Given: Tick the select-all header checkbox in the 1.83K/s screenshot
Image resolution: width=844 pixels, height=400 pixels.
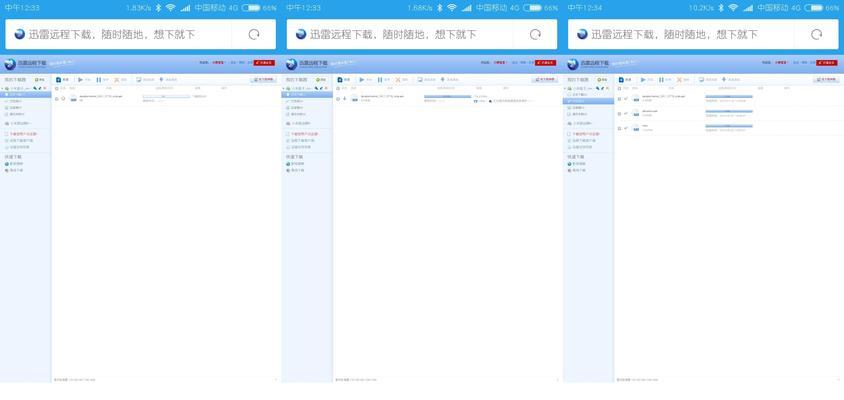Looking at the screenshot, I should (x=57, y=88).
